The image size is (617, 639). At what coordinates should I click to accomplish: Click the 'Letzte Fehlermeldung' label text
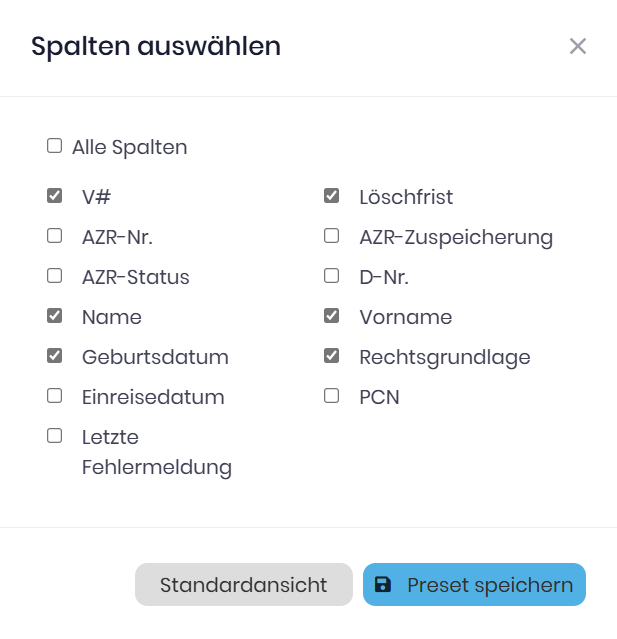point(156,452)
